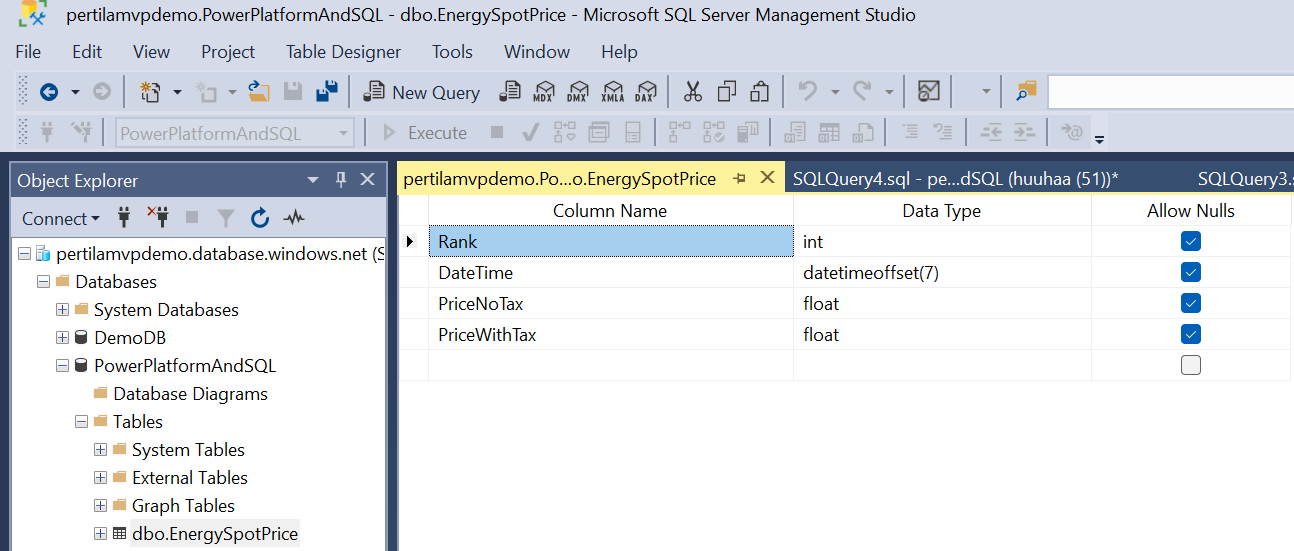The height and width of the screenshot is (551, 1294).
Task: Click the Cut scissors icon
Action: [x=693, y=92]
